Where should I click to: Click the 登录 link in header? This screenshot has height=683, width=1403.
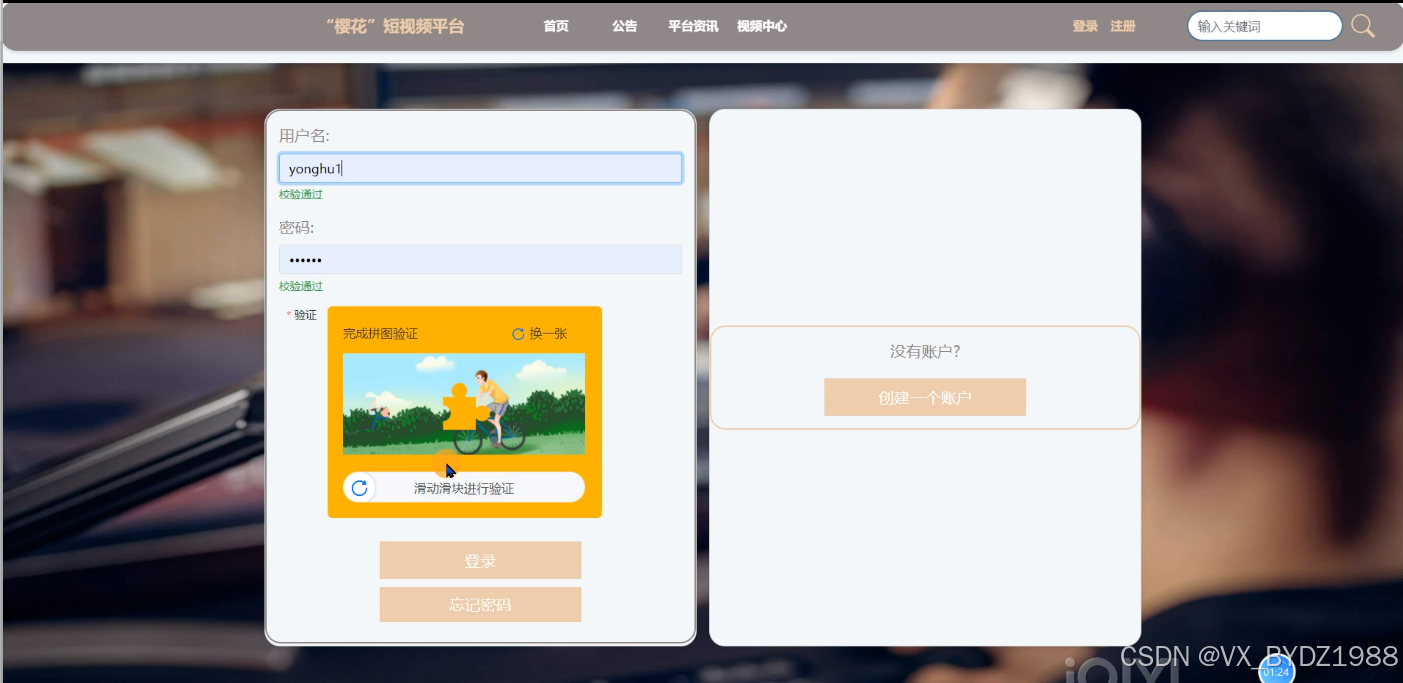[1085, 26]
